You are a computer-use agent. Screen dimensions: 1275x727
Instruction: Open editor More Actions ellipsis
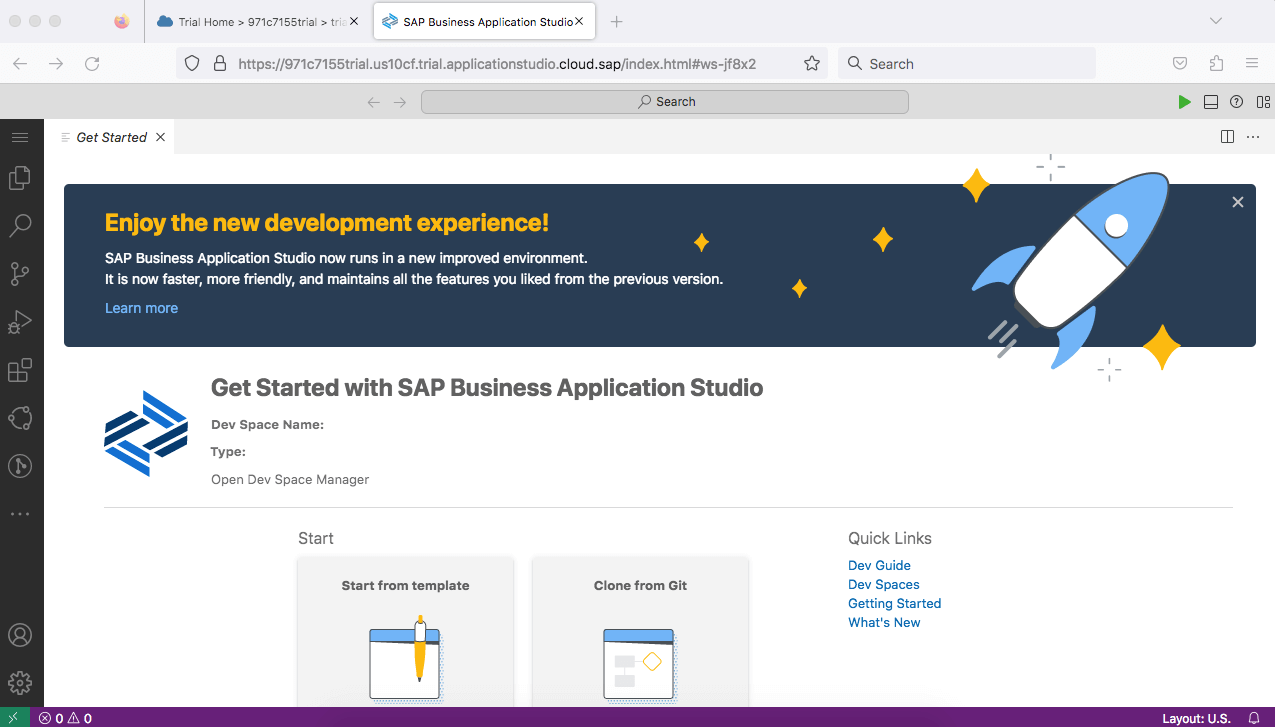pos(1253,137)
